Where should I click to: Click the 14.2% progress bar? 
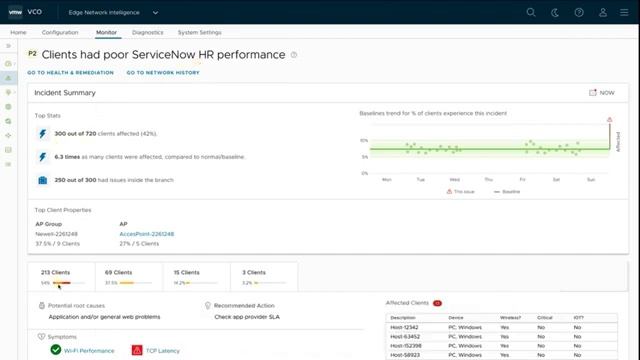pyautogui.click(x=202, y=283)
